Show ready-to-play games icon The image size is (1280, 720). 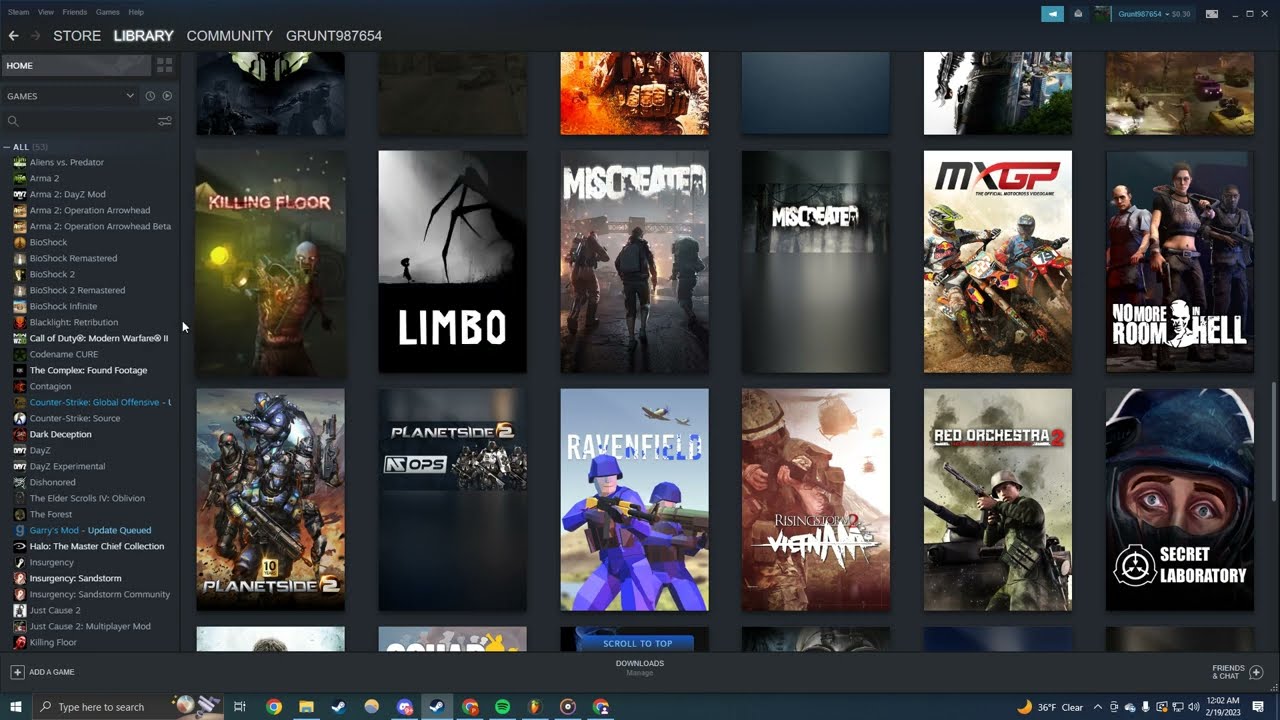click(x=167, y=96)
